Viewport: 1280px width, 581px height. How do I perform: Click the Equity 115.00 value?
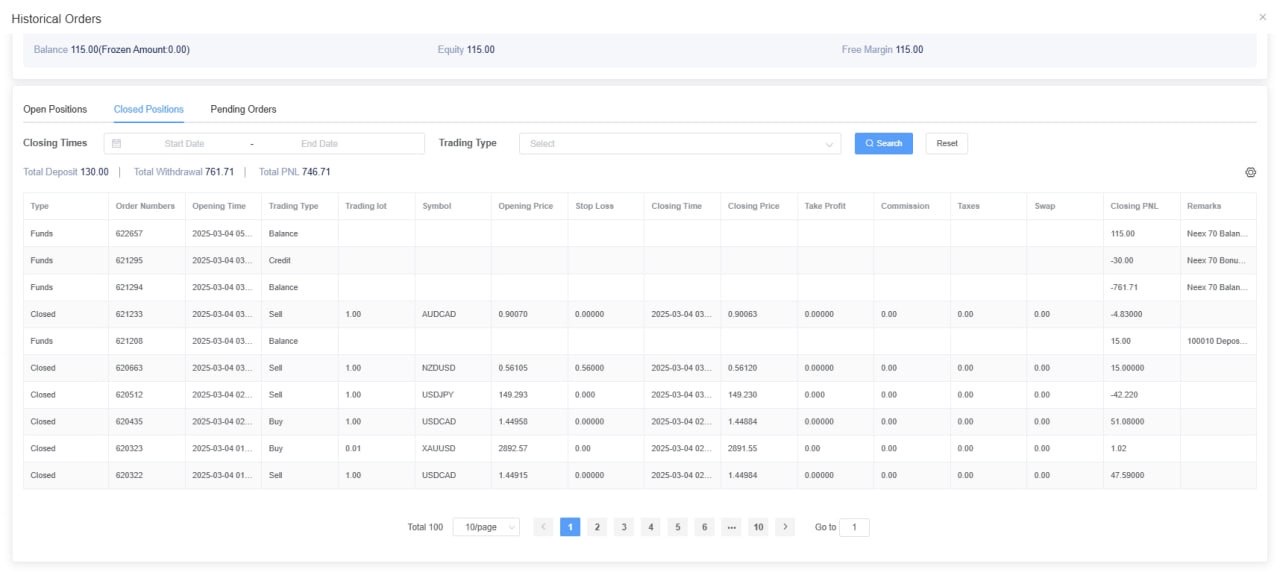click(x=466, y=50)
